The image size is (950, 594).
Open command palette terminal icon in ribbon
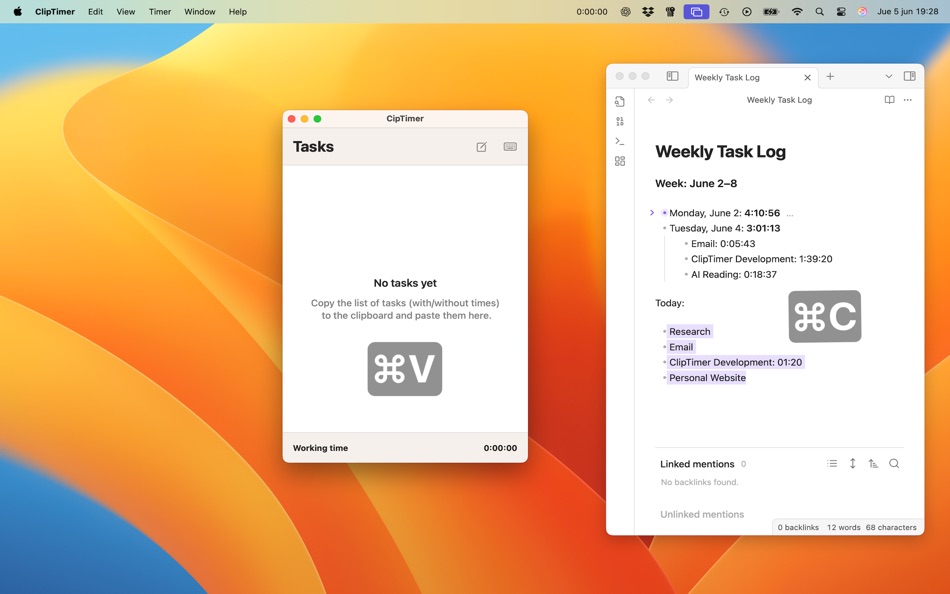620,141
